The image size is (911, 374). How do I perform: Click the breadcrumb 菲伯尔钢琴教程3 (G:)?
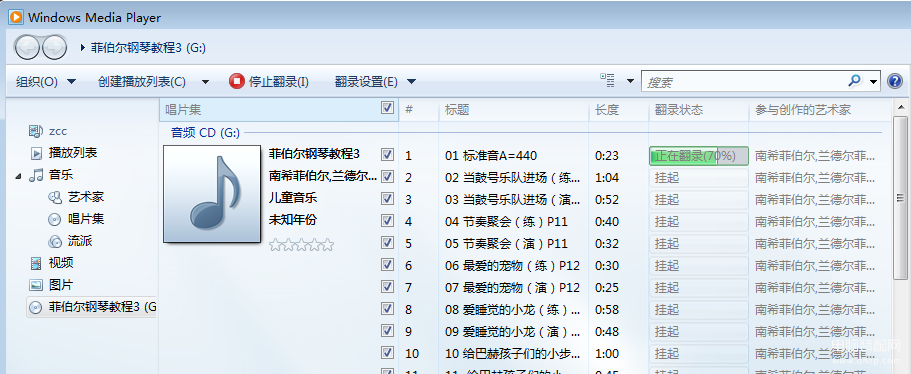(x=149, y=48)
